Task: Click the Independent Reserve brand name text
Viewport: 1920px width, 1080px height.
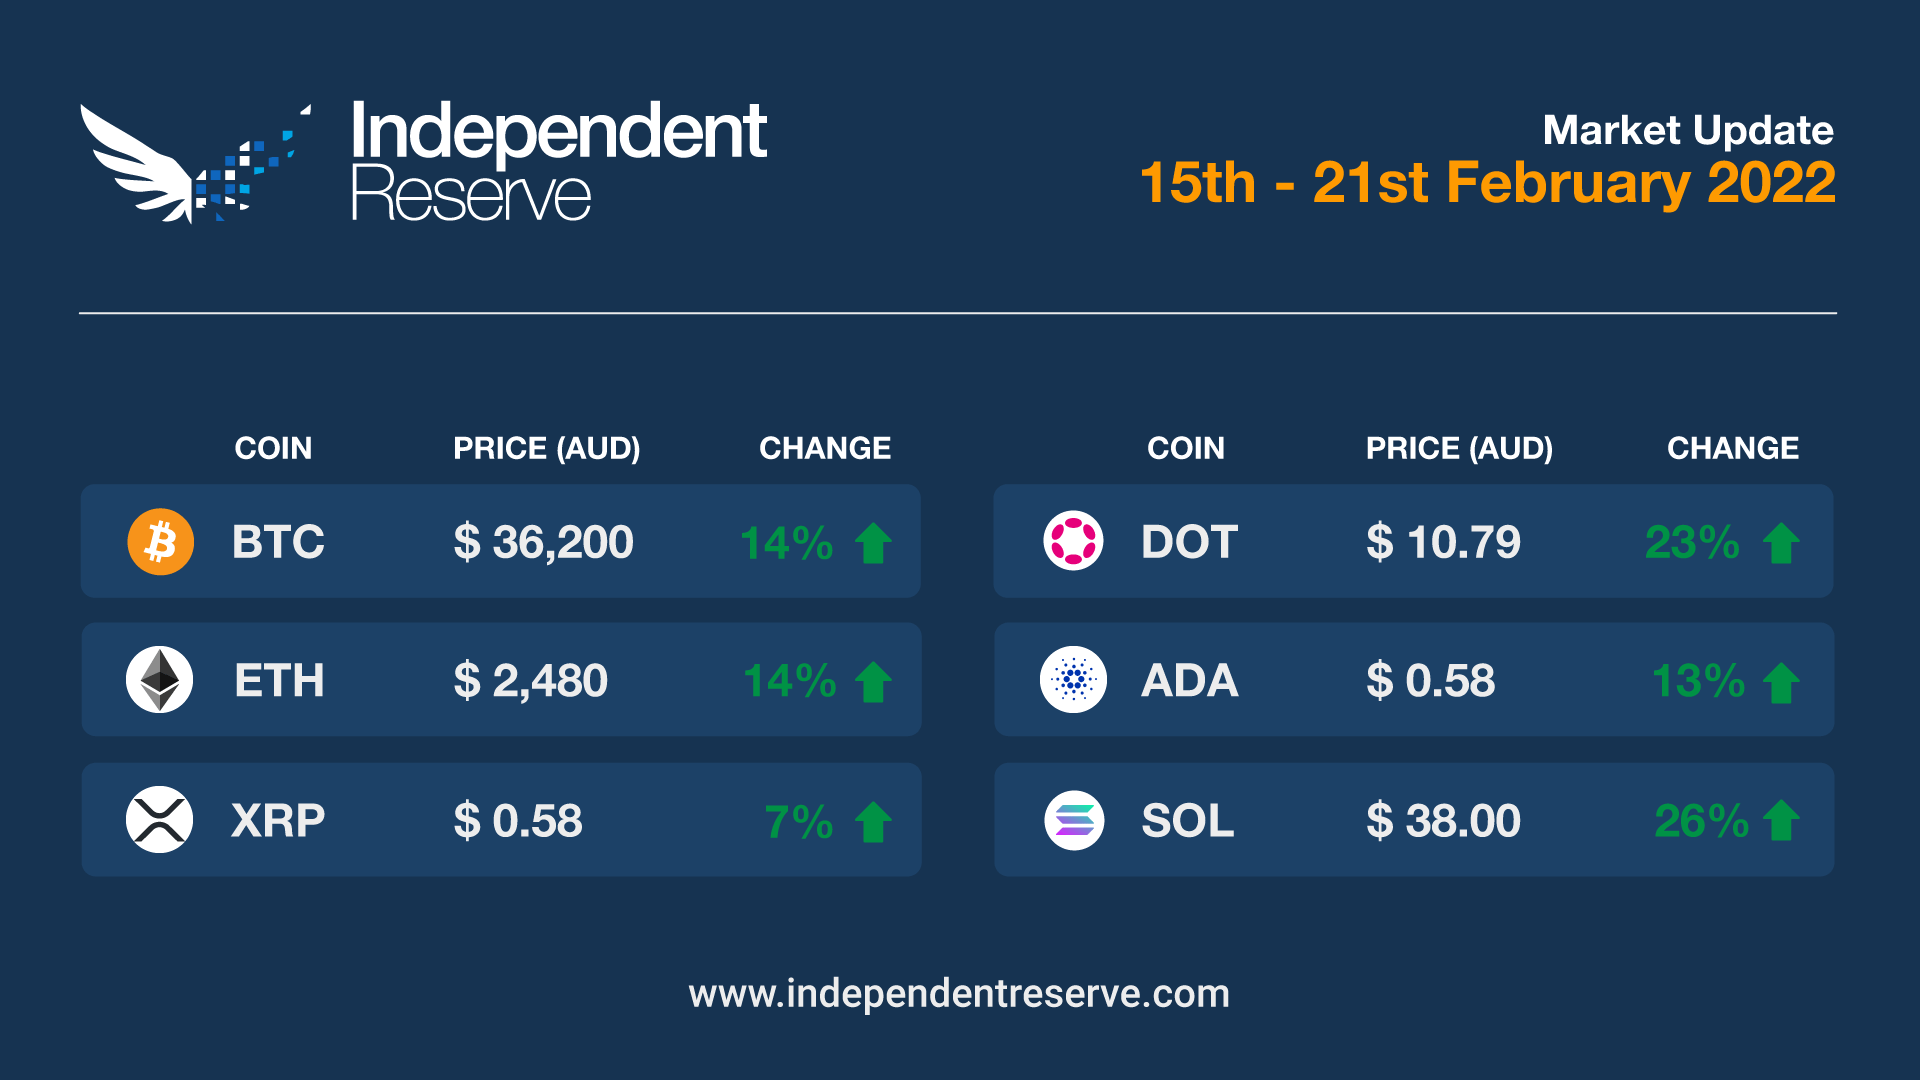Action: tap(558, 160)
